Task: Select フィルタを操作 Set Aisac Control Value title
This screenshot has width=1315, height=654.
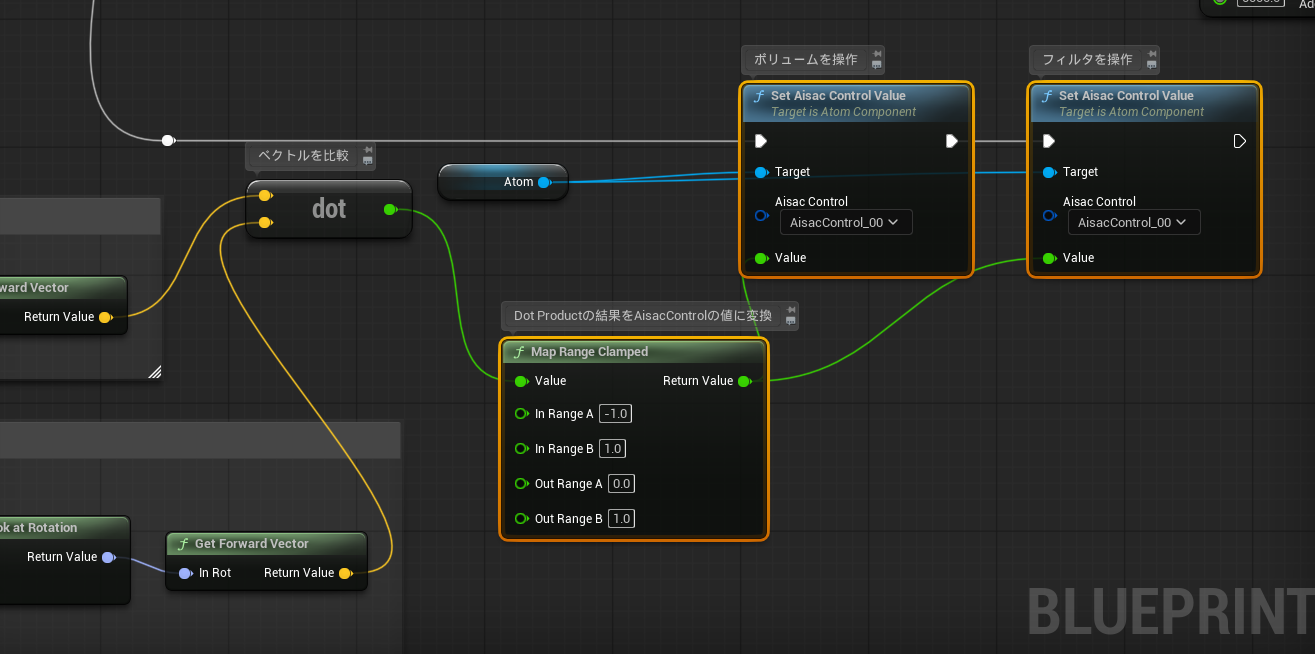Action: (x=1126, y=96)
